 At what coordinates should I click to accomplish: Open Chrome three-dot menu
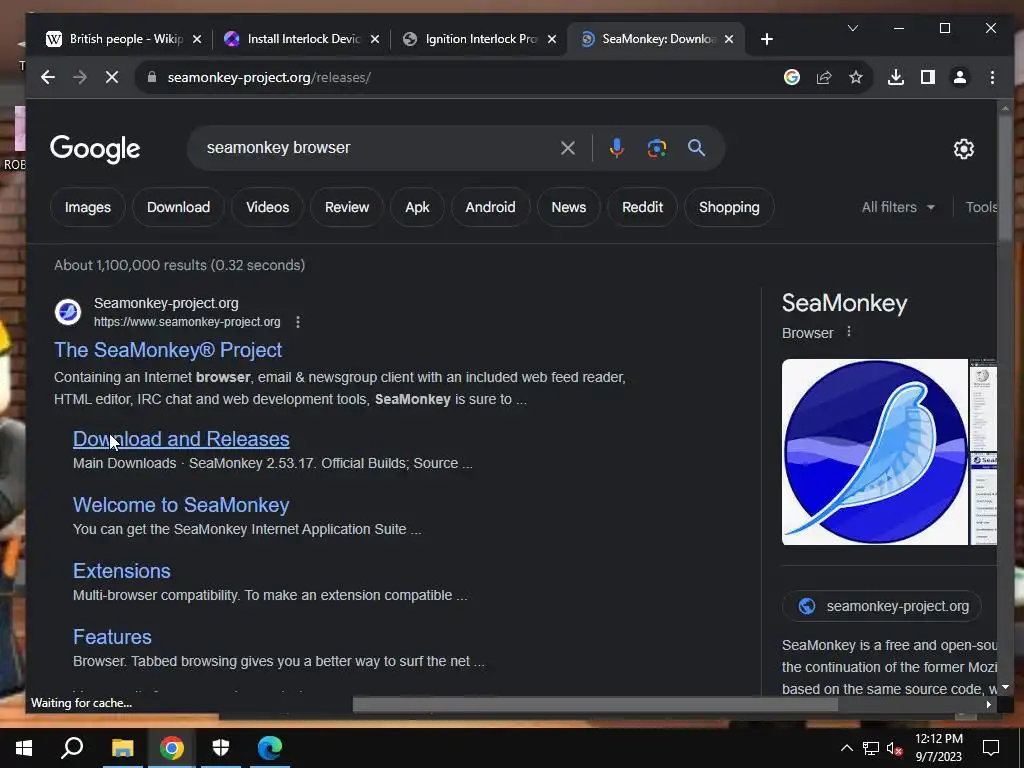(x=992, y=77)
